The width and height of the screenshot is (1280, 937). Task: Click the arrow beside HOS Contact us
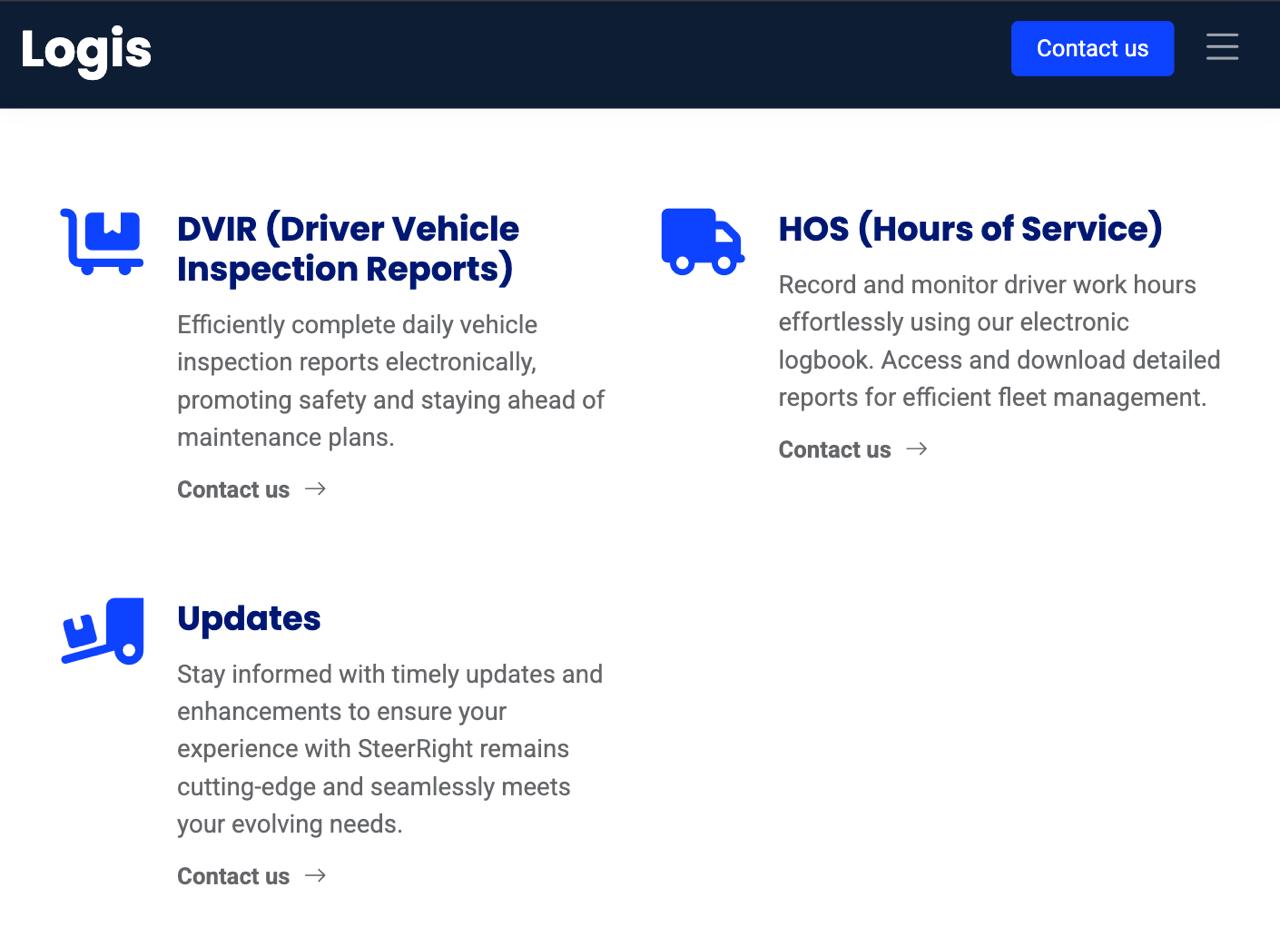916,449
